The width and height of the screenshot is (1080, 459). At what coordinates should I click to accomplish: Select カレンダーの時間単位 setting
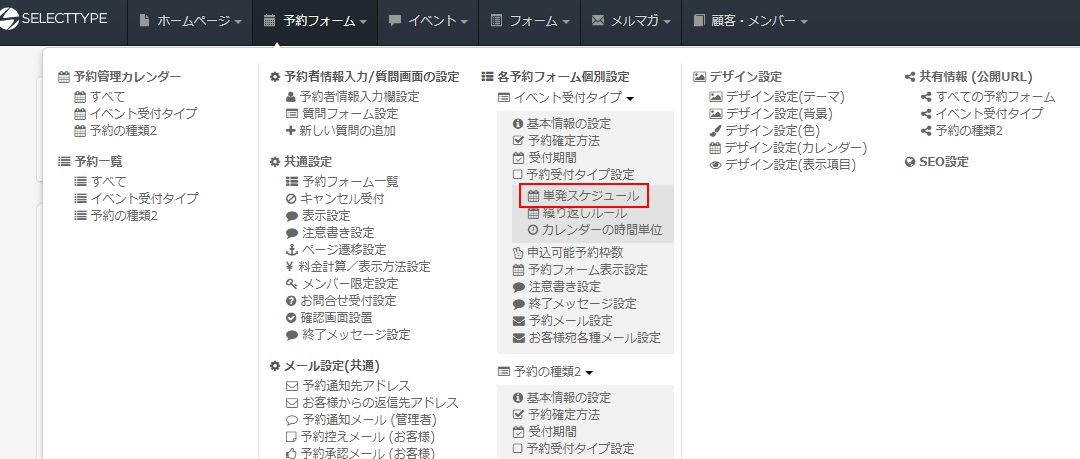click(x=601, y=230)
